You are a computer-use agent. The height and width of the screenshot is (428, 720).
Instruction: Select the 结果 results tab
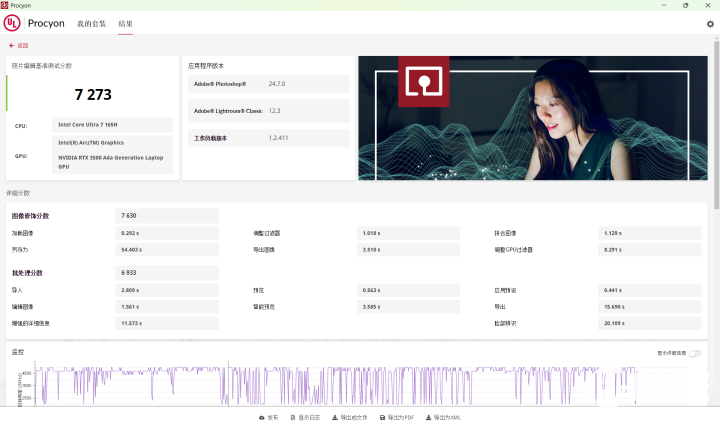[x=125, y=23]
